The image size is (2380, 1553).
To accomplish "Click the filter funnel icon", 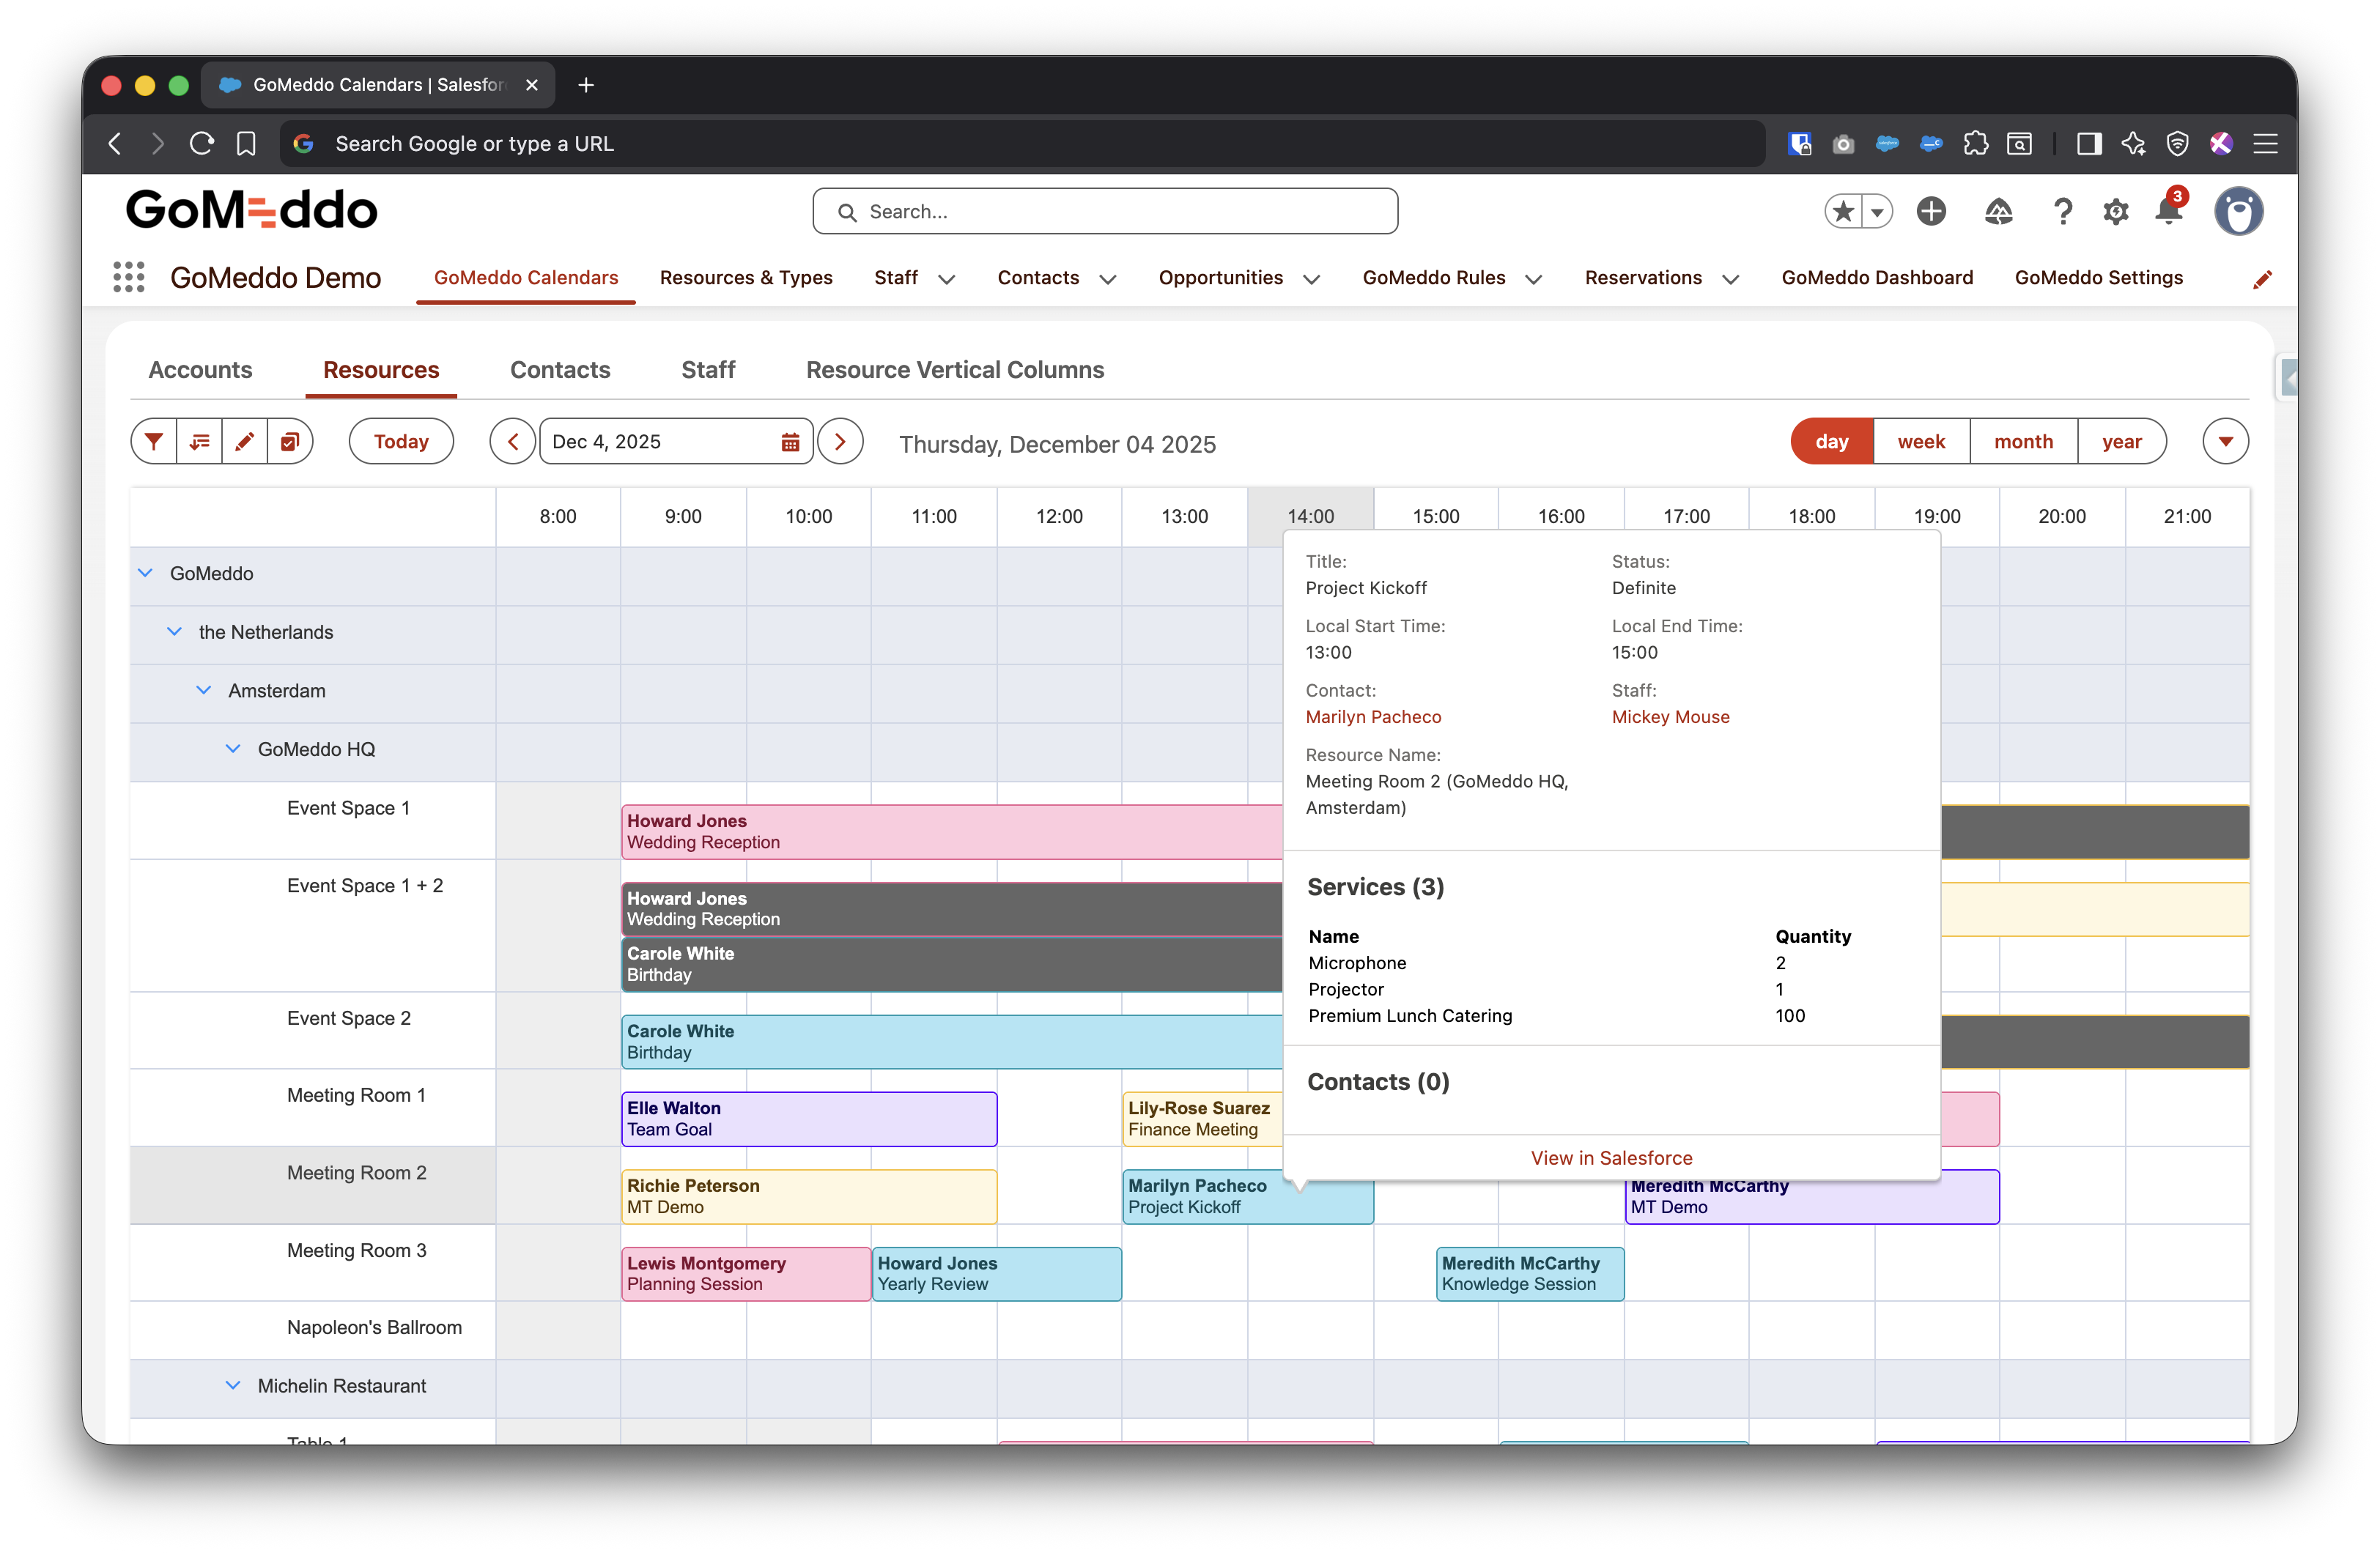I will tap(154, 441).
